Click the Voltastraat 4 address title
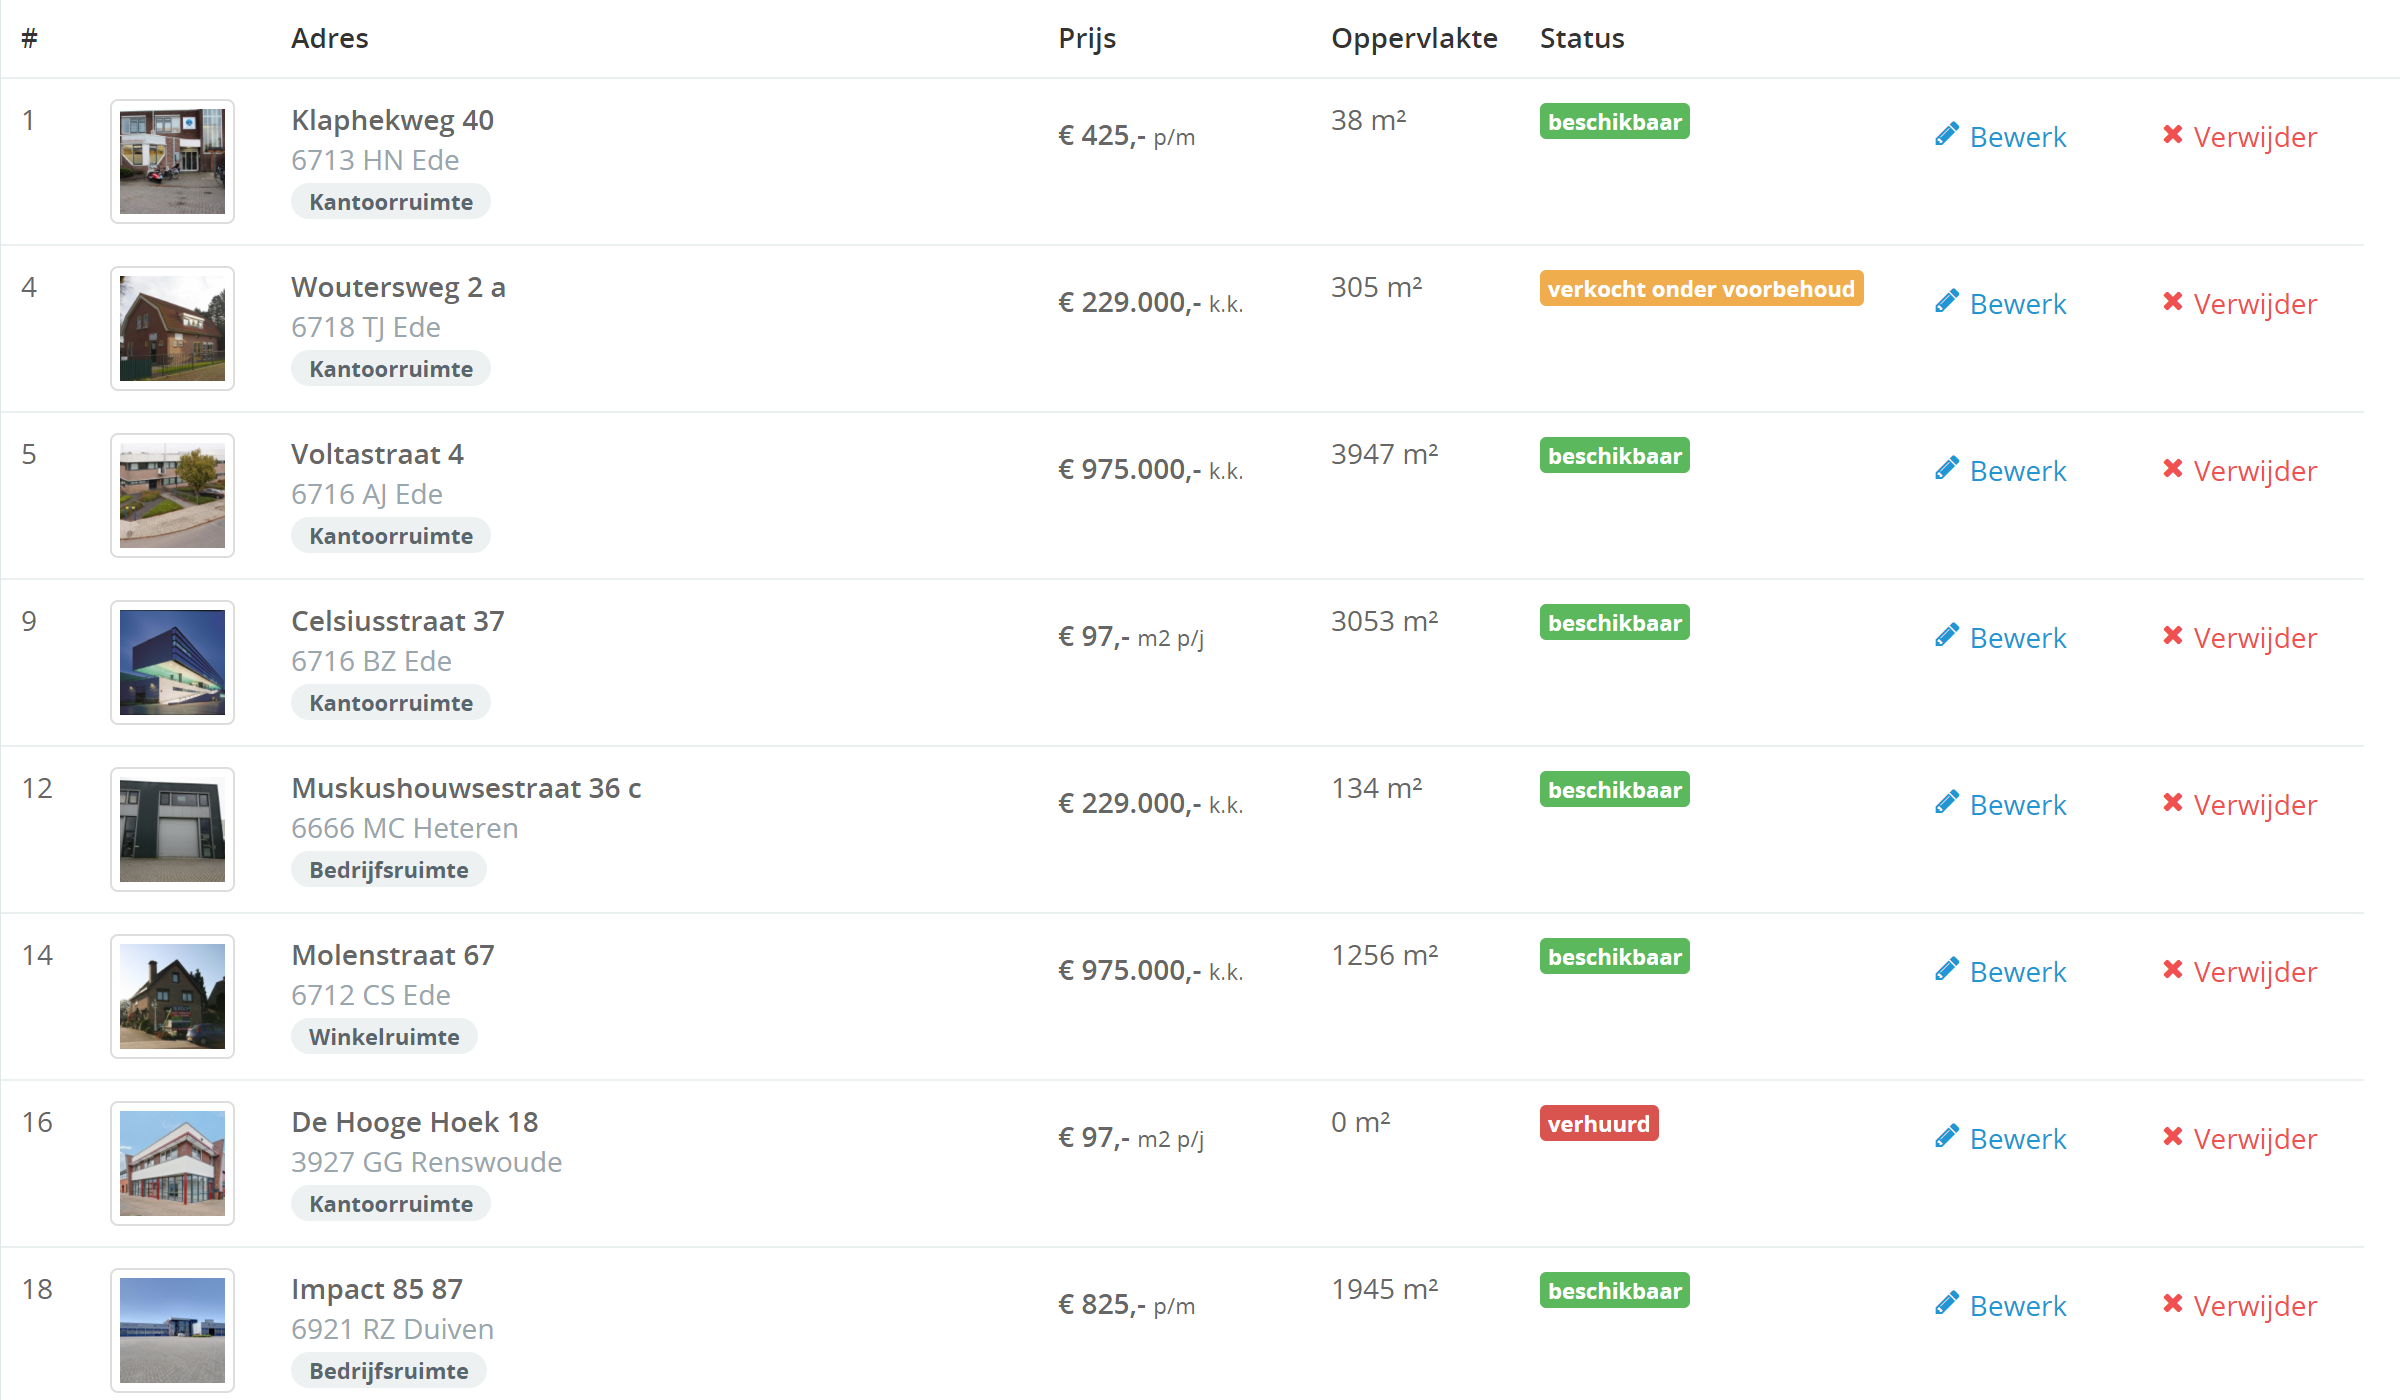 pos(377,454)
